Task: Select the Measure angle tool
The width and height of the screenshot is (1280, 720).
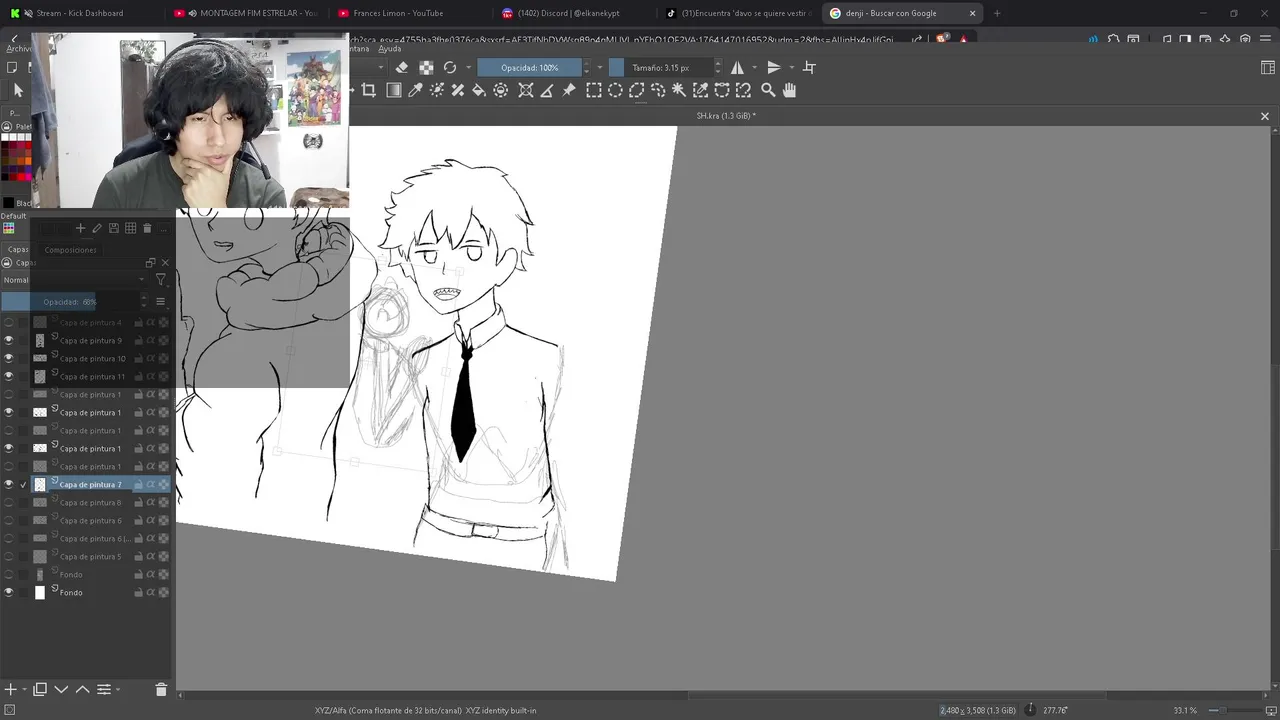Action: point(547,90)
